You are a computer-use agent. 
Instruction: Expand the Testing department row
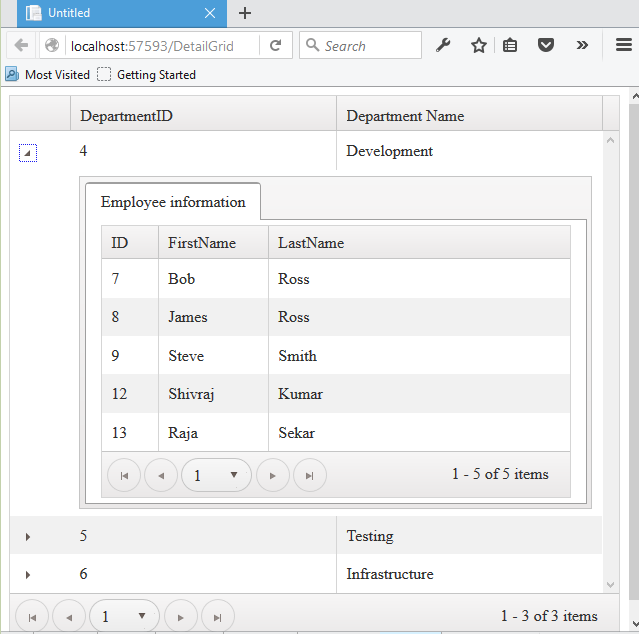[28, 537]
